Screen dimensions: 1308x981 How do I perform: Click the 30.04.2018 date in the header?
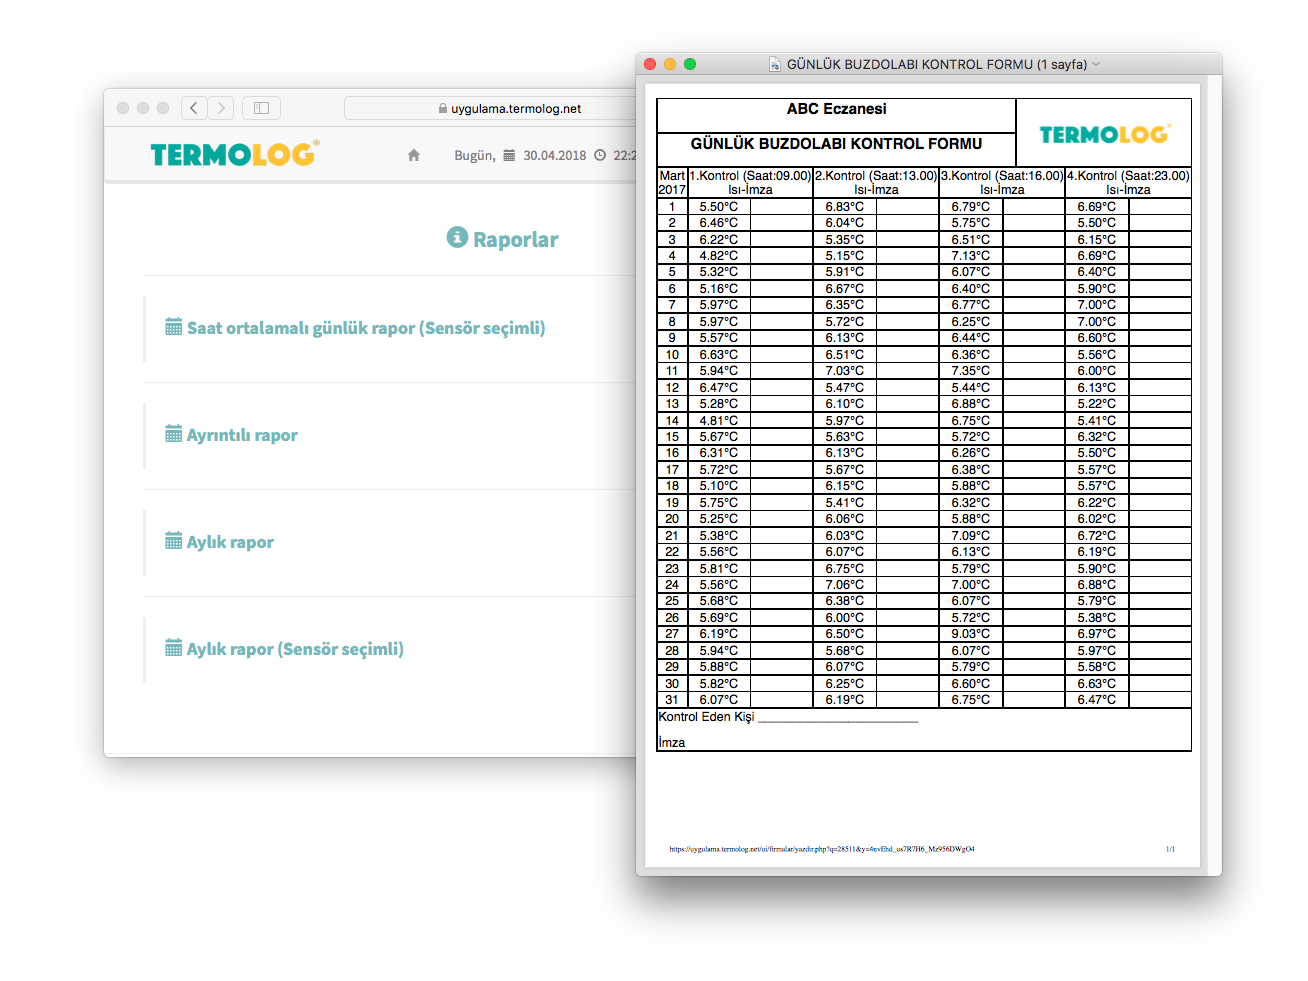pos(555,155)
